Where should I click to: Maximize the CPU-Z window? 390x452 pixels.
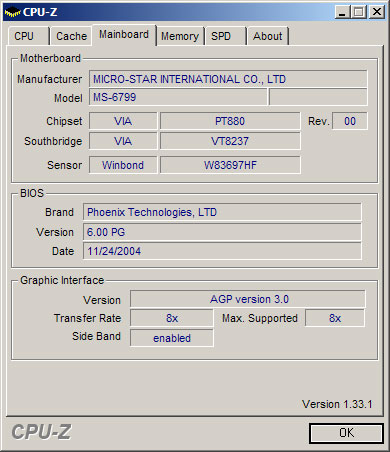point(359,12)
